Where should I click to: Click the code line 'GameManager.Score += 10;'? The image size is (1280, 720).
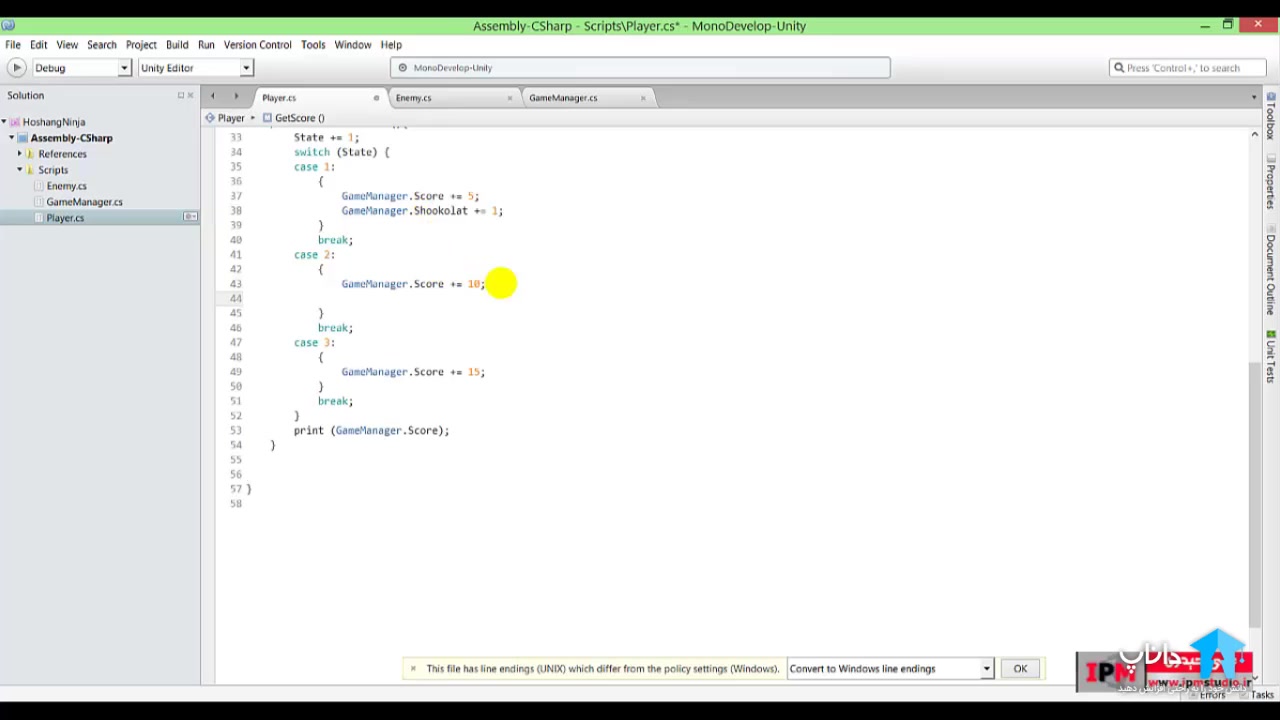pyautogui.click(x=413, y=284)
